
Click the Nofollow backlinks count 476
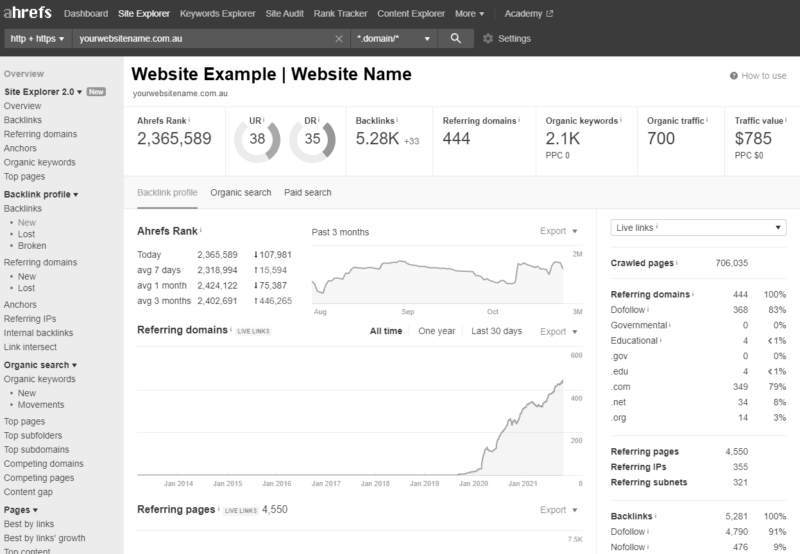(740, 547)
